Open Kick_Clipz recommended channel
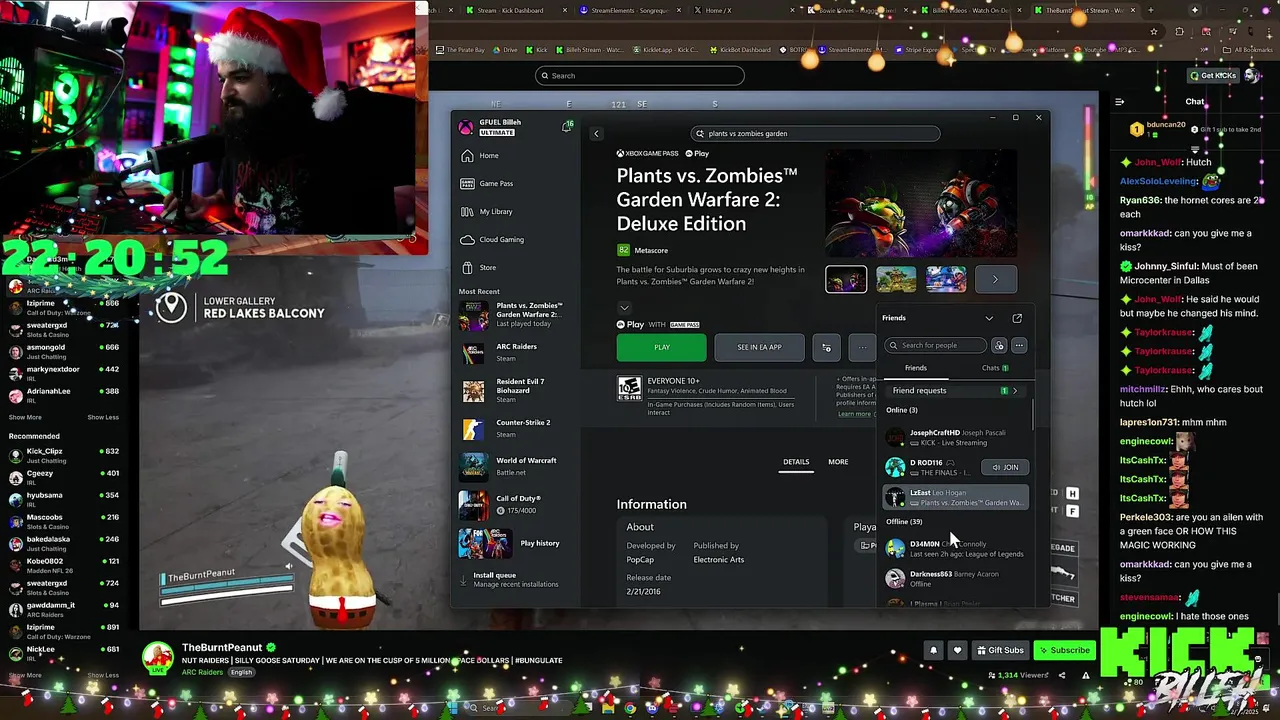The image size is (1280, 720). [x=63, y=455]
